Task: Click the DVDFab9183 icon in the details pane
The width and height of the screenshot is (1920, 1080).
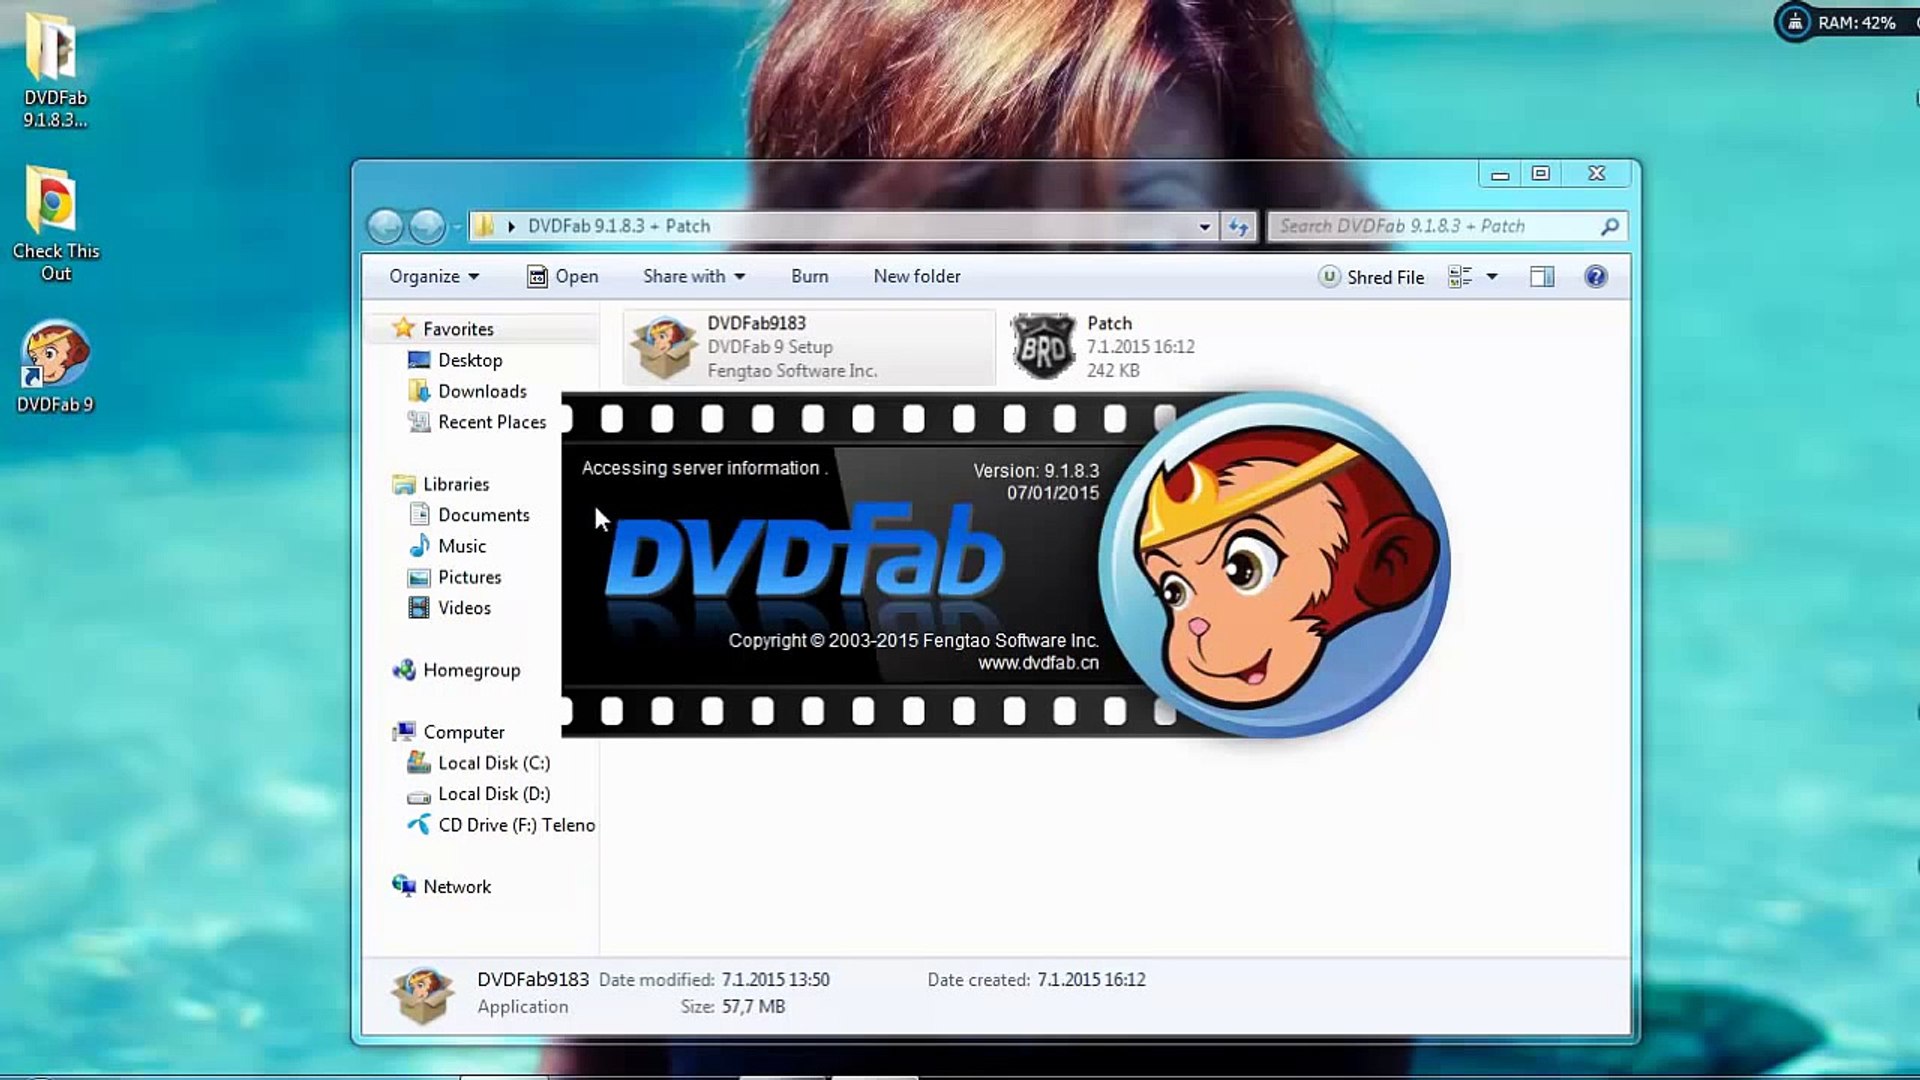Action: pos(422,995)
